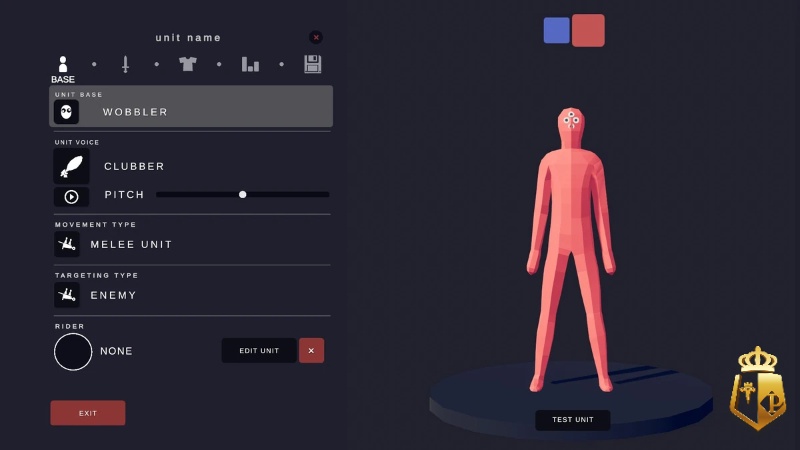The height and width of the screenshot is (450, 800).
Task: Remove rider with red X button
Action: point(311,351)
